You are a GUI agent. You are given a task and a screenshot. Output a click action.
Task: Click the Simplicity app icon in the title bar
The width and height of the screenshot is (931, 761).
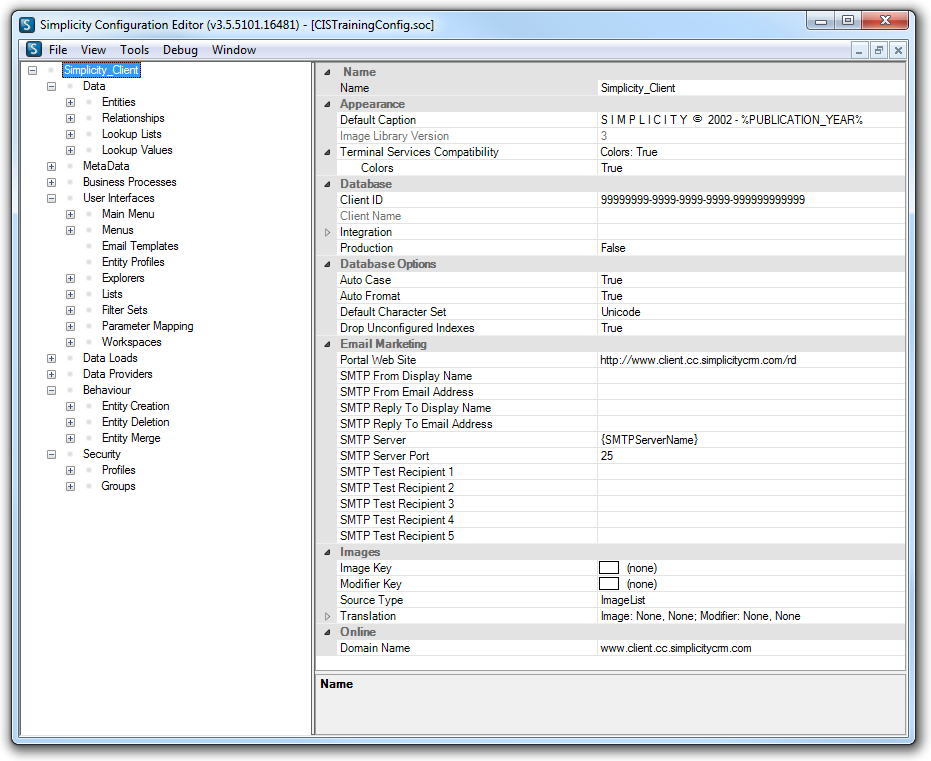pyautogui.click(x=27, y=25)
